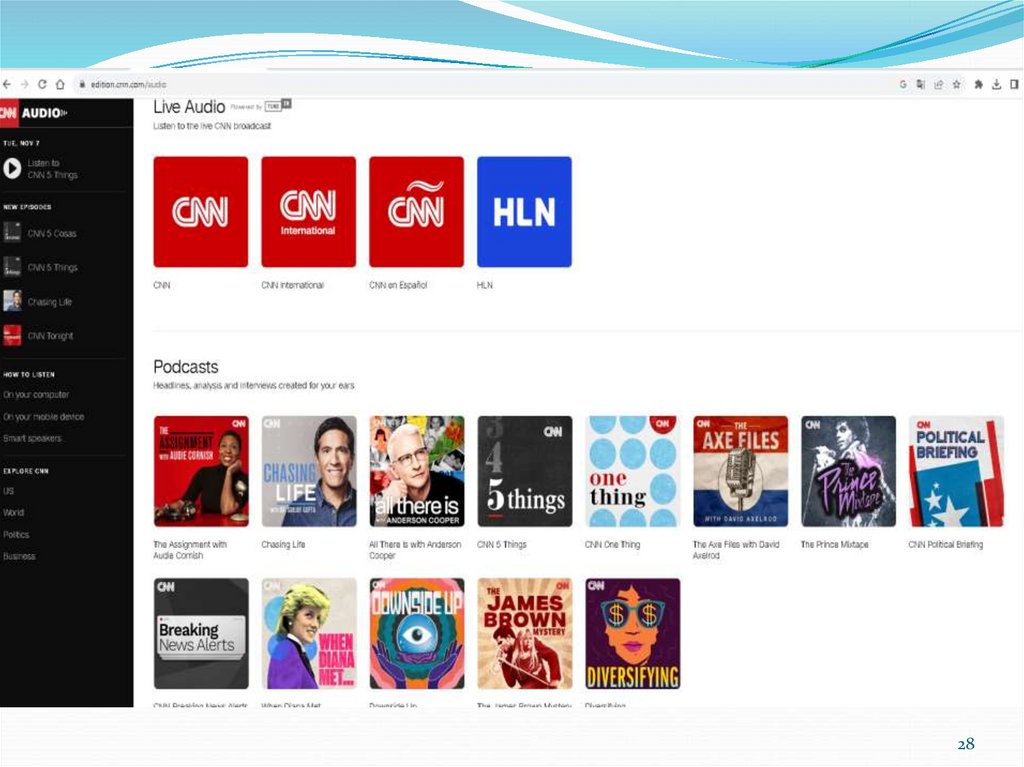Go back with the browser back arrow
Image resolution: width=1024 pixels, height=767 pixels.
[x=7, y=84]
